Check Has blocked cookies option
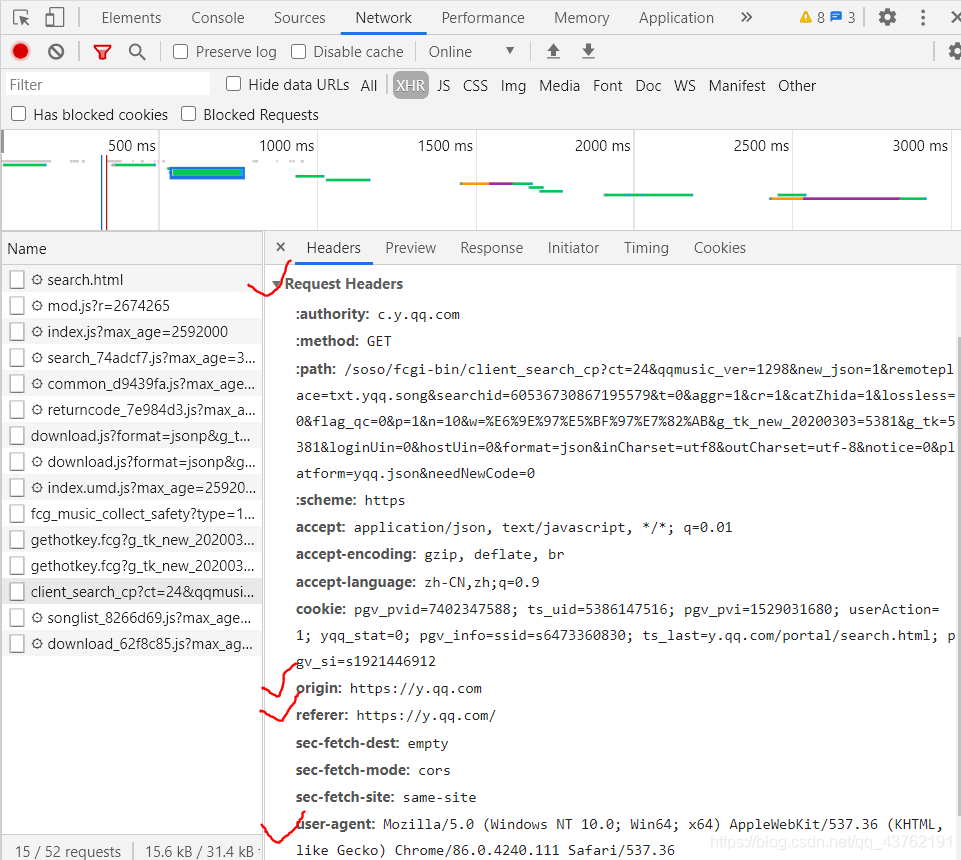The image size is (961, 860). pyautogui.click(x=18, y=114)
